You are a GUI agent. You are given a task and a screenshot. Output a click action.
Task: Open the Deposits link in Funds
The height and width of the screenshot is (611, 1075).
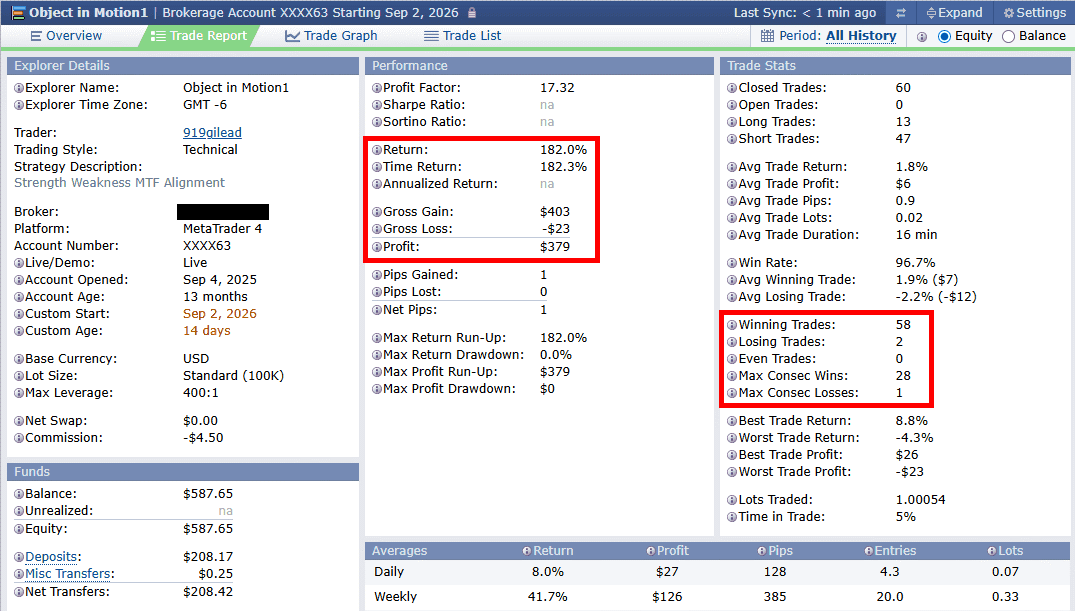(51, 557)
